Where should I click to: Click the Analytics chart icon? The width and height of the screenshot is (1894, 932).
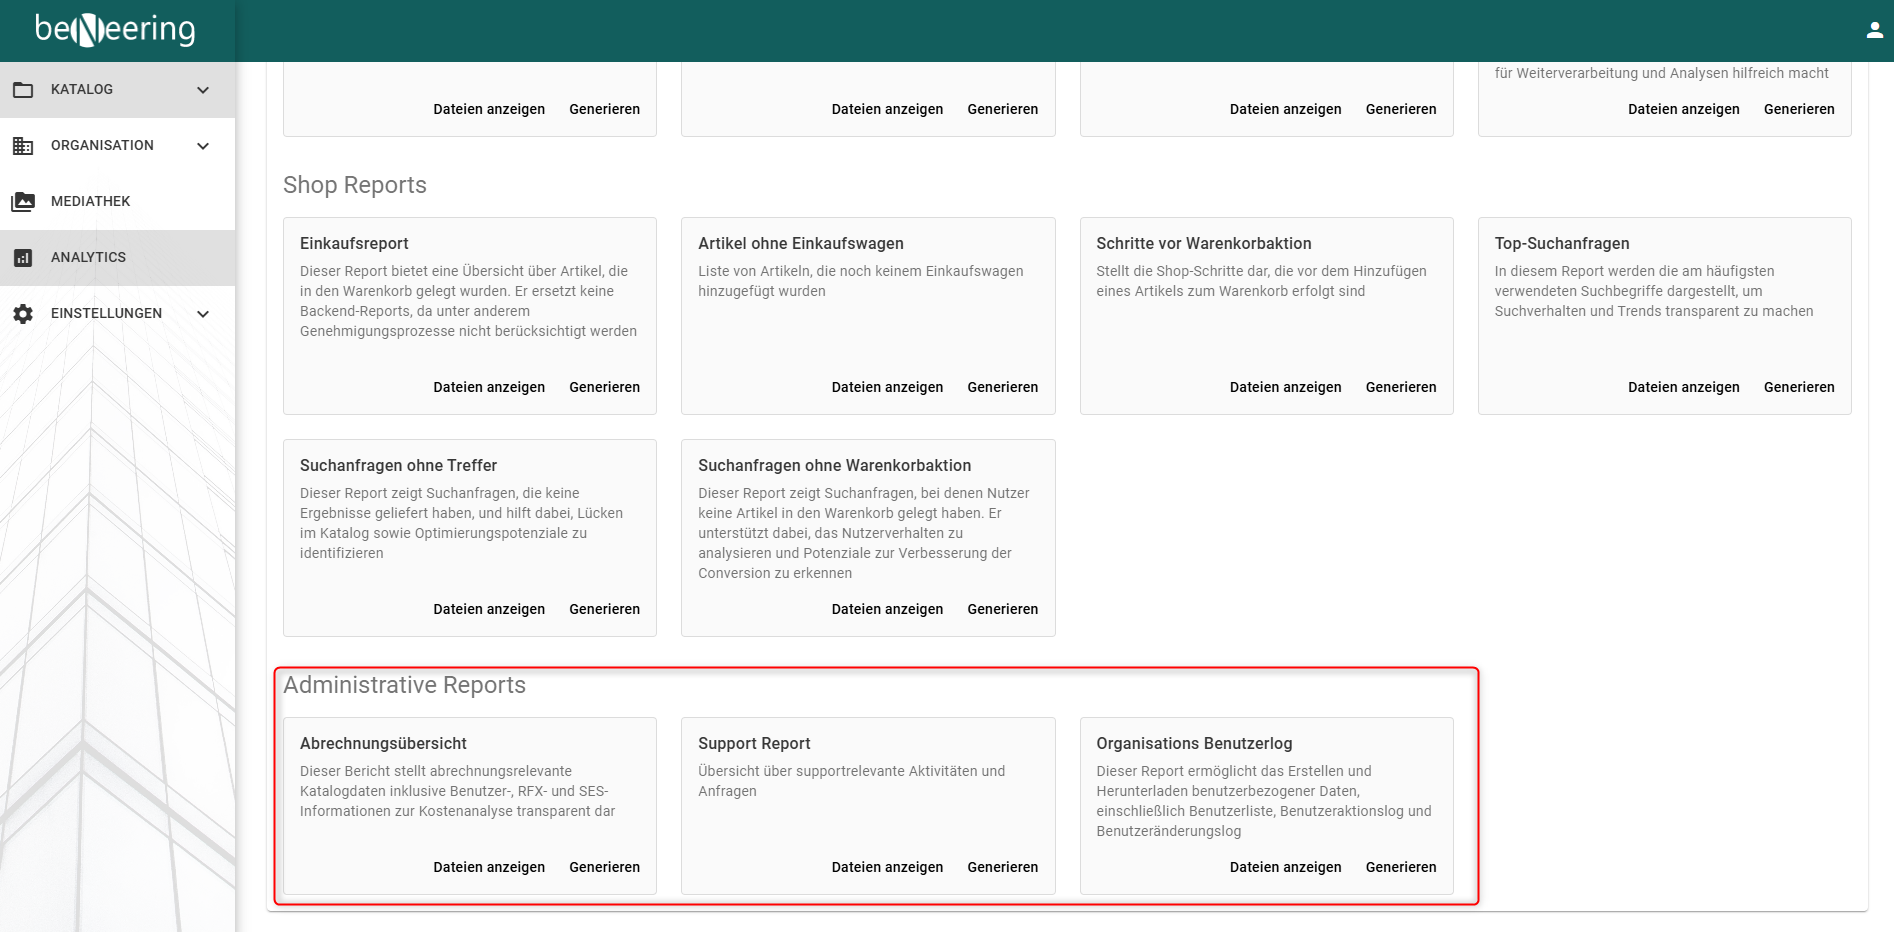23,258
